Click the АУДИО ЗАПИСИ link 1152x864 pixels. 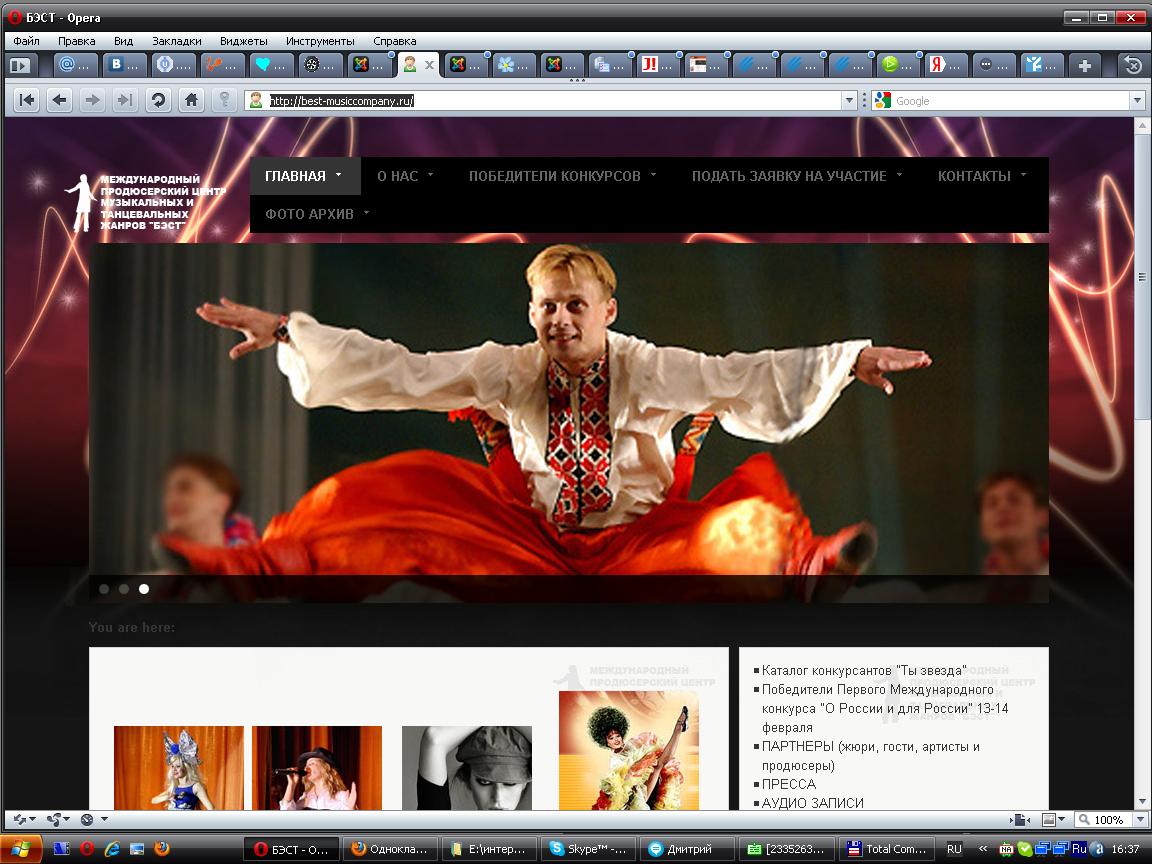tap(812, 803)
